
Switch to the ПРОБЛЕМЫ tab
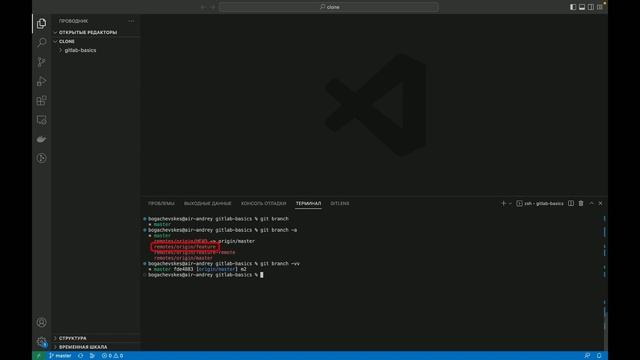161,203
